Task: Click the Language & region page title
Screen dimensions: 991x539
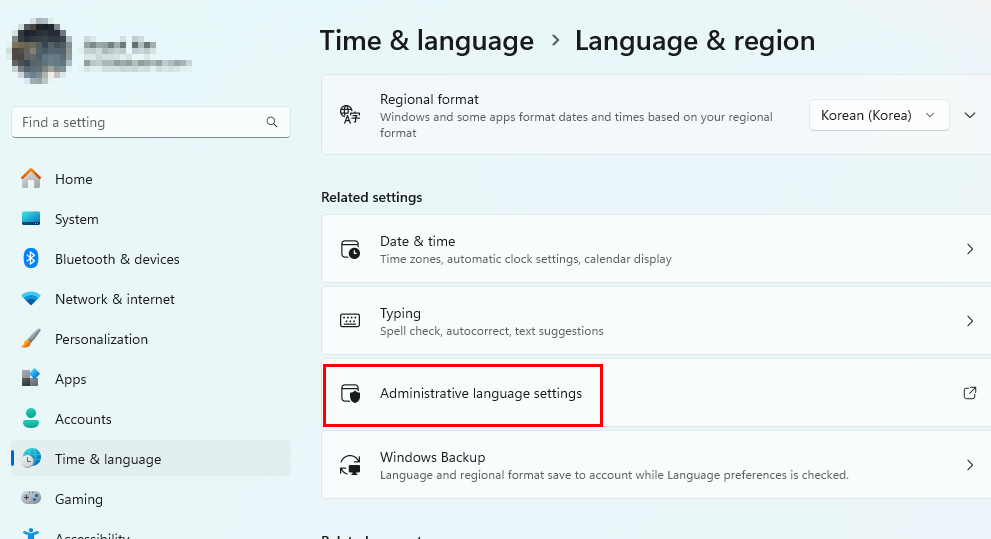Action: point(695,41)
